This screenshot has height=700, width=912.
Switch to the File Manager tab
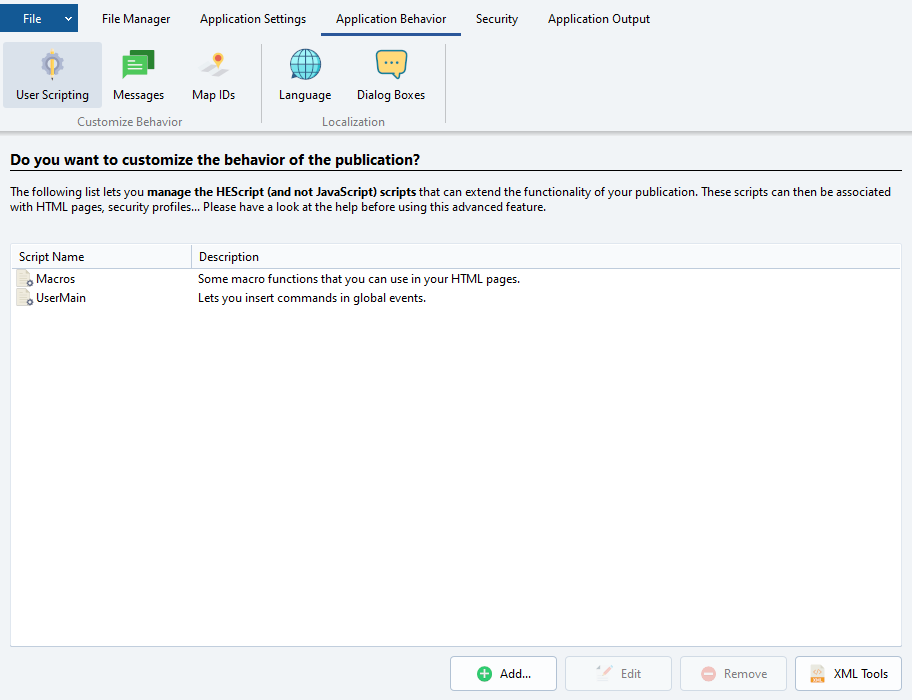click(136, 19)
